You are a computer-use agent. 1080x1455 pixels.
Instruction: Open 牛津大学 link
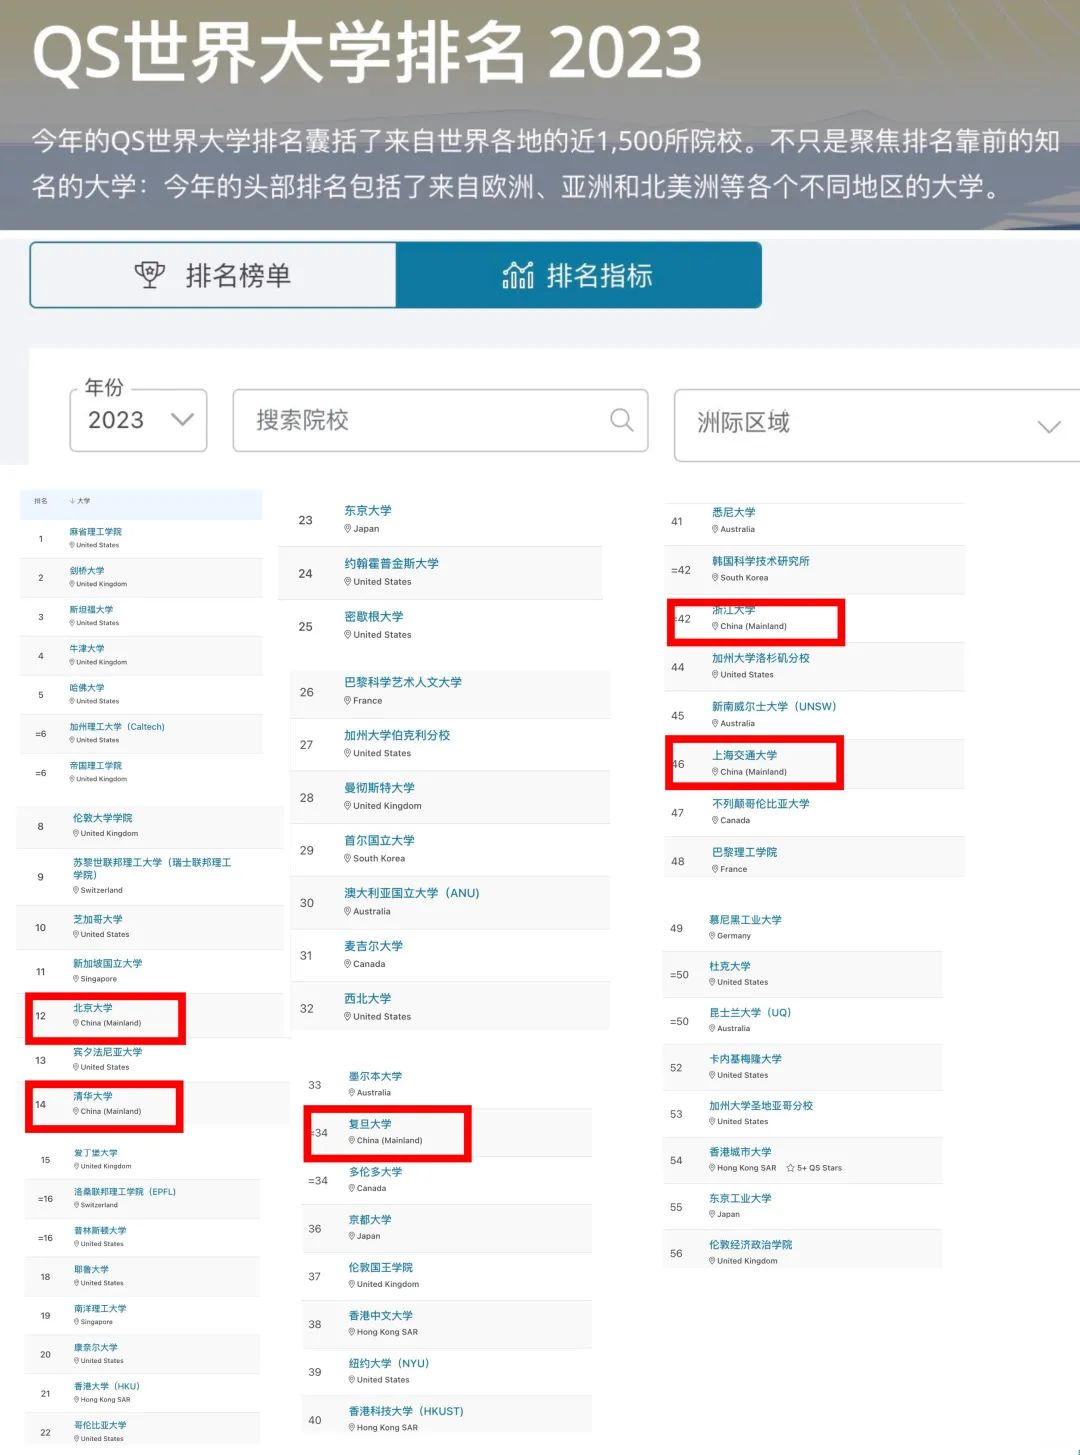[87, 649]
